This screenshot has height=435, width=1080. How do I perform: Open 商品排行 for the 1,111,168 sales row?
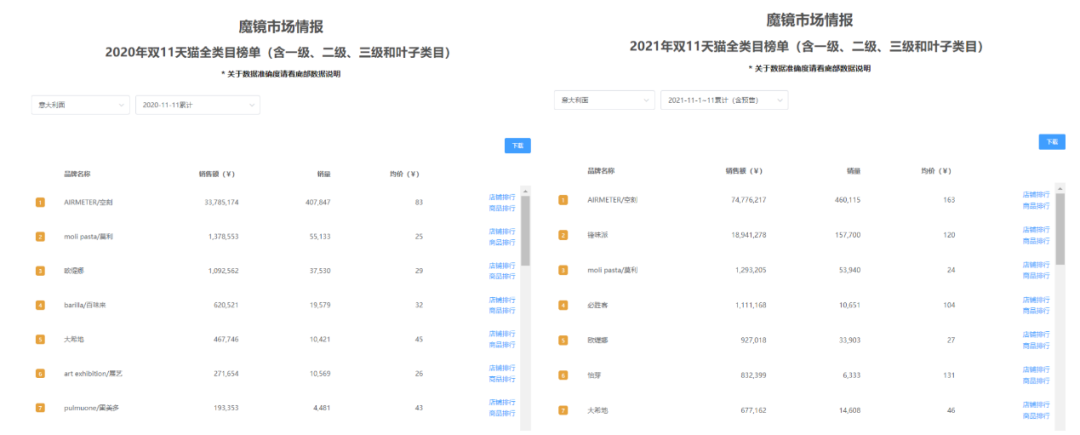[x=1036, y=311]
